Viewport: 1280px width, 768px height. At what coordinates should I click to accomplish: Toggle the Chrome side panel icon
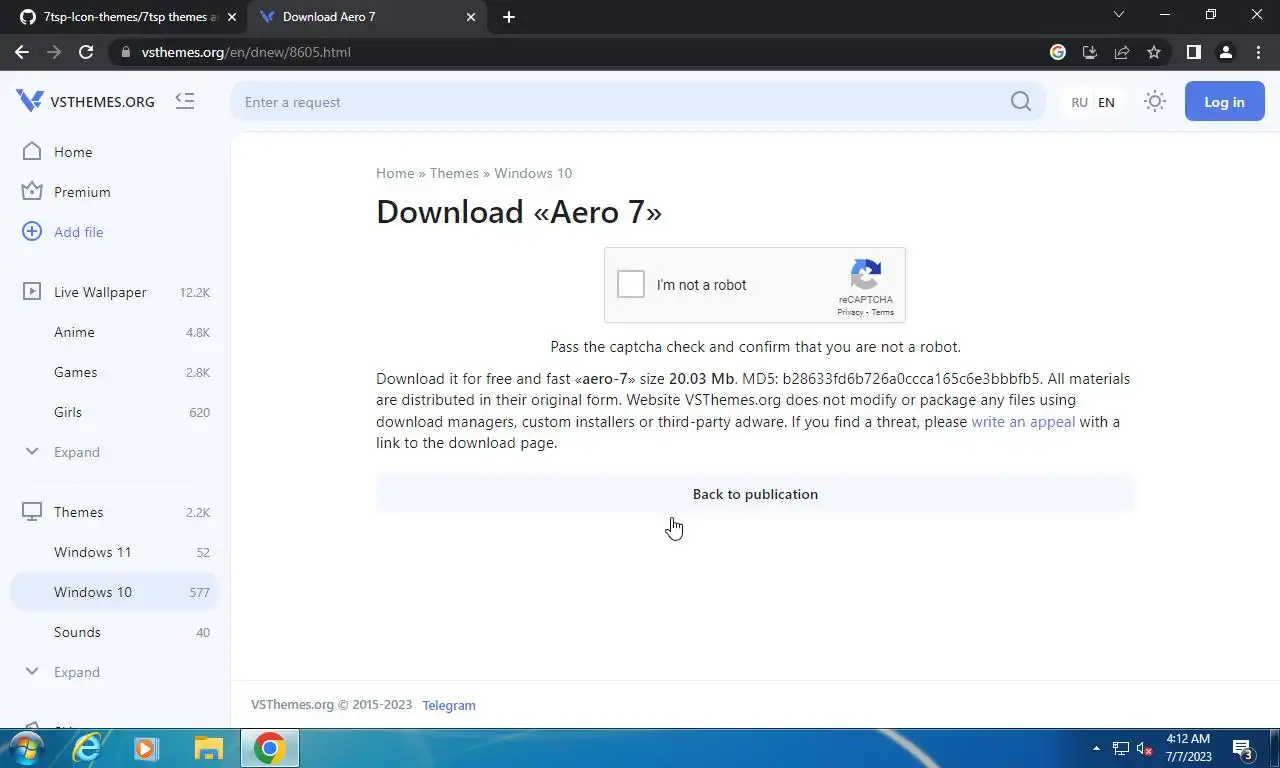1193,52
